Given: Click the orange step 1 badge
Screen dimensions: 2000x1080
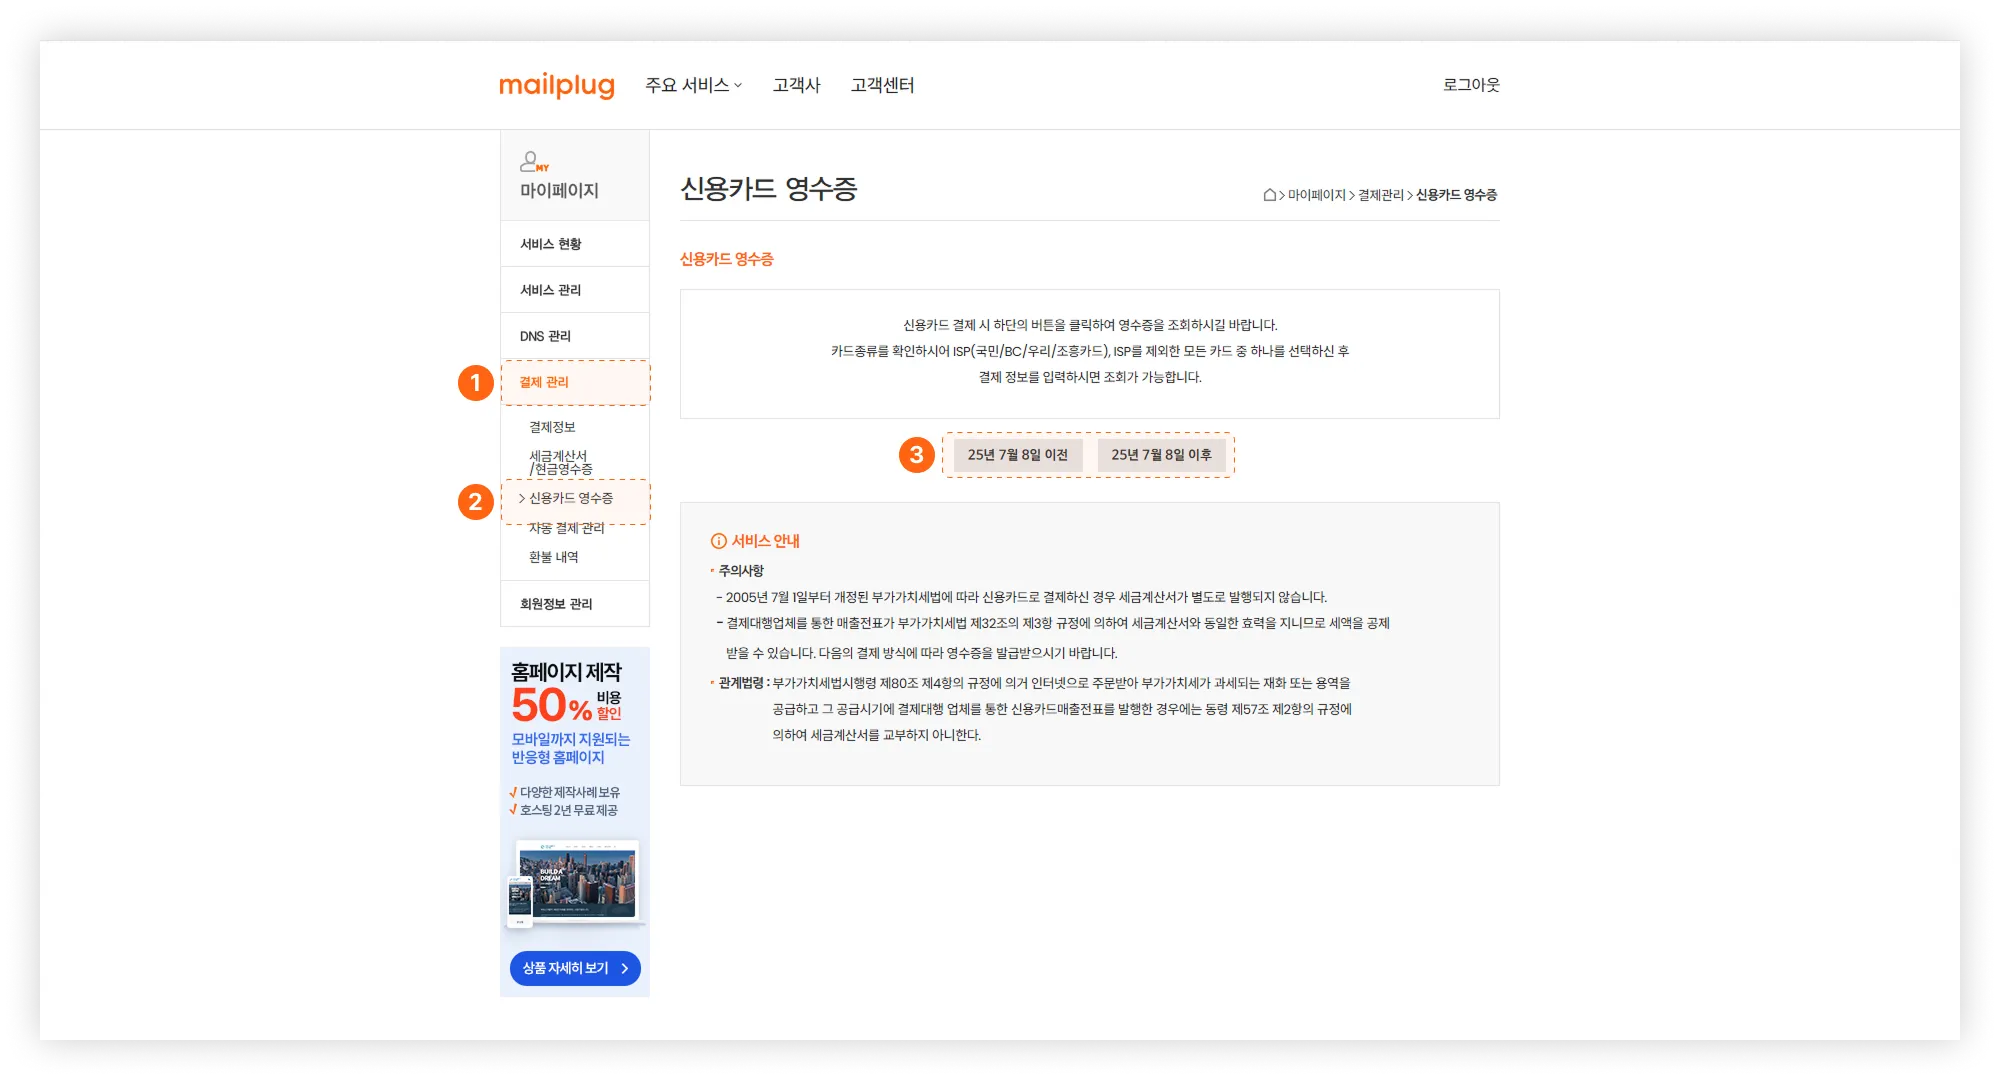Looking at the screenshot, I should [x=476, y=383].
